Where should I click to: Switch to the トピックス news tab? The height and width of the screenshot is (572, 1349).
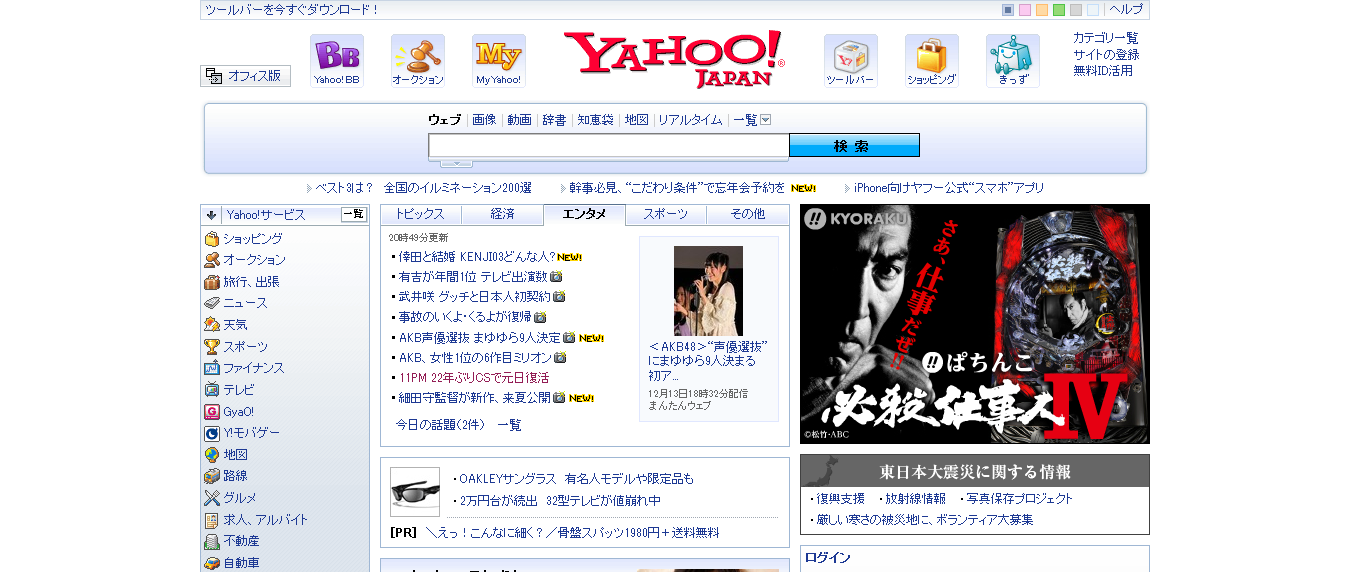(421, 214)
